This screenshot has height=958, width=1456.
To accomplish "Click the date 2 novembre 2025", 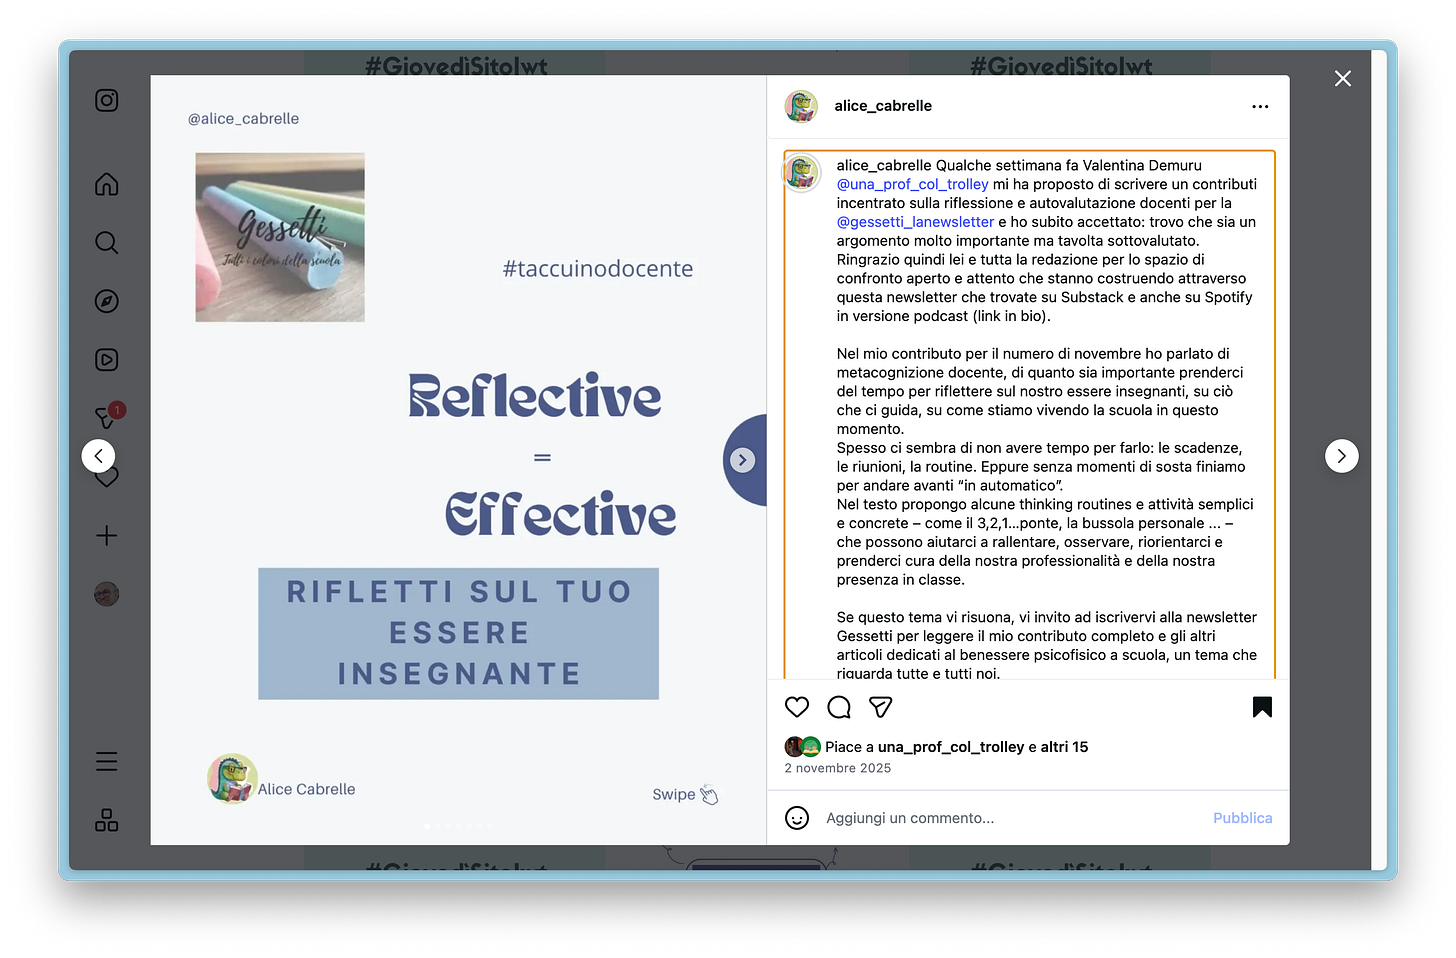I will 838,768.
